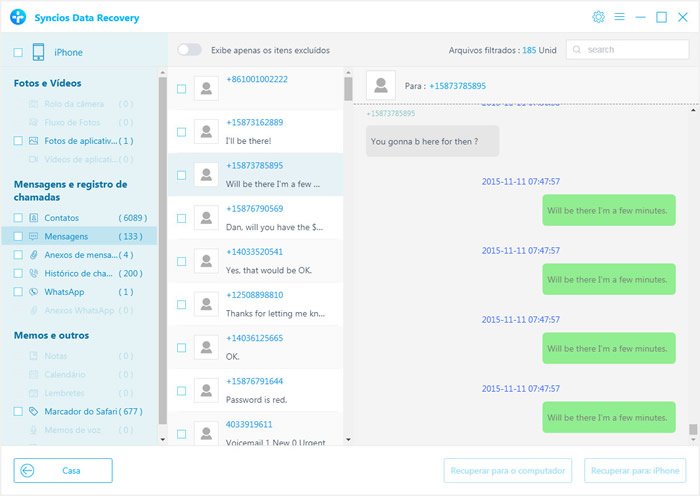Click the recipient avatar beside Para
Image resolution: width=700 pixels, height=496 pixels.
pos(381,85)
